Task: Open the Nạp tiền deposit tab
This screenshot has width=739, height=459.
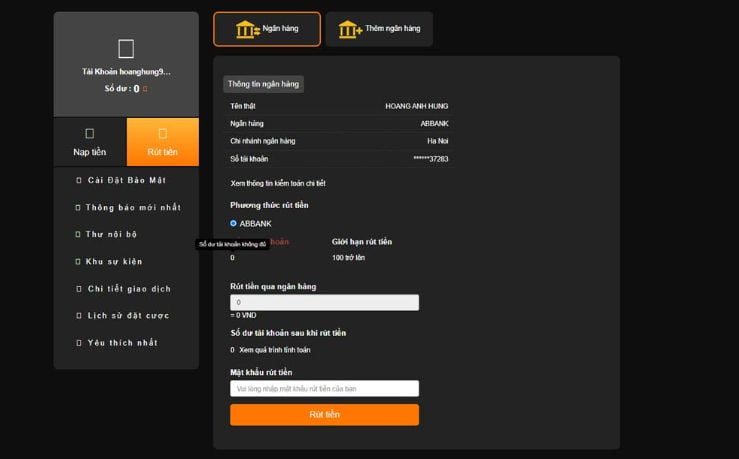Action: tap(90, 142)
